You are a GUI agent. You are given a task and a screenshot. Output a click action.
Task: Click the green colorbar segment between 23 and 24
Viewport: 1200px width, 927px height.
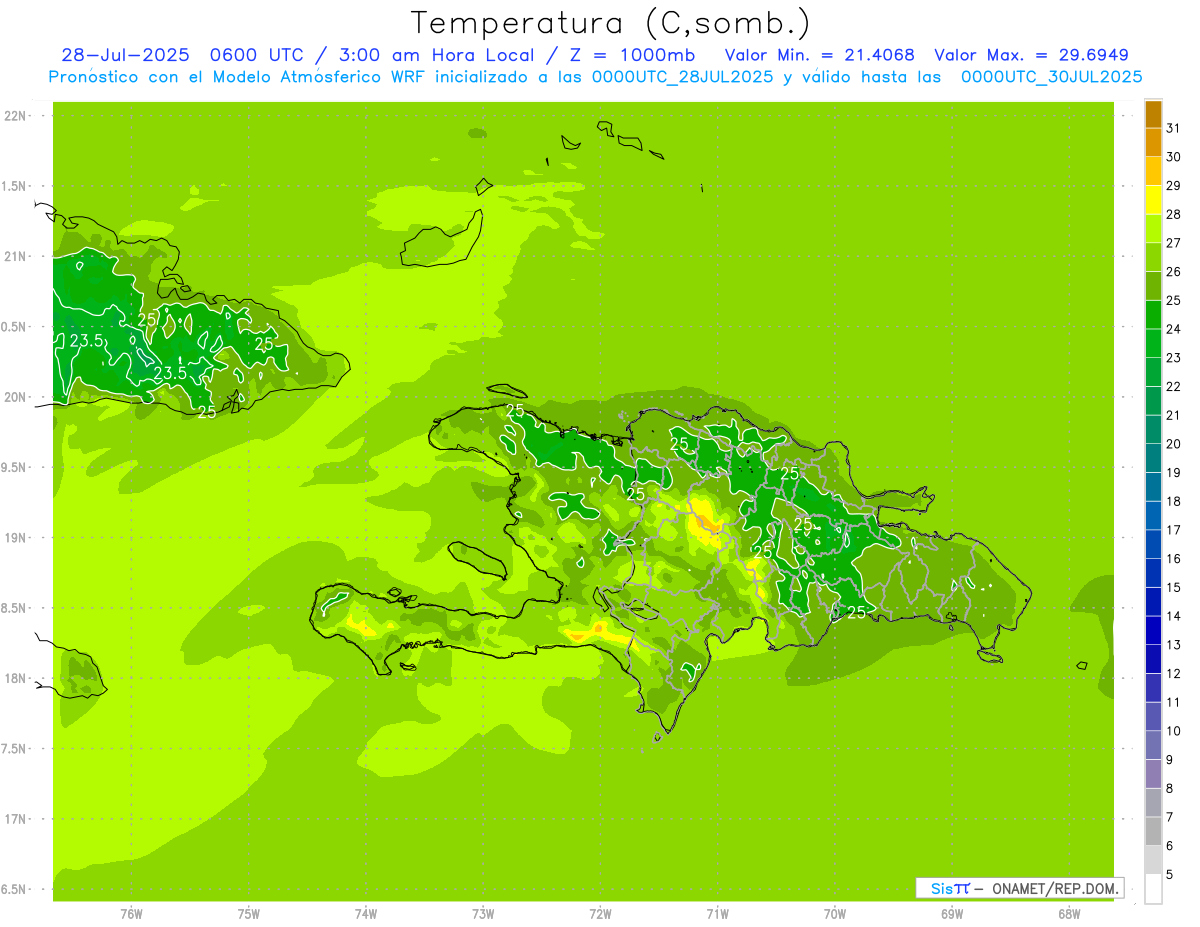pos(1153,343)
